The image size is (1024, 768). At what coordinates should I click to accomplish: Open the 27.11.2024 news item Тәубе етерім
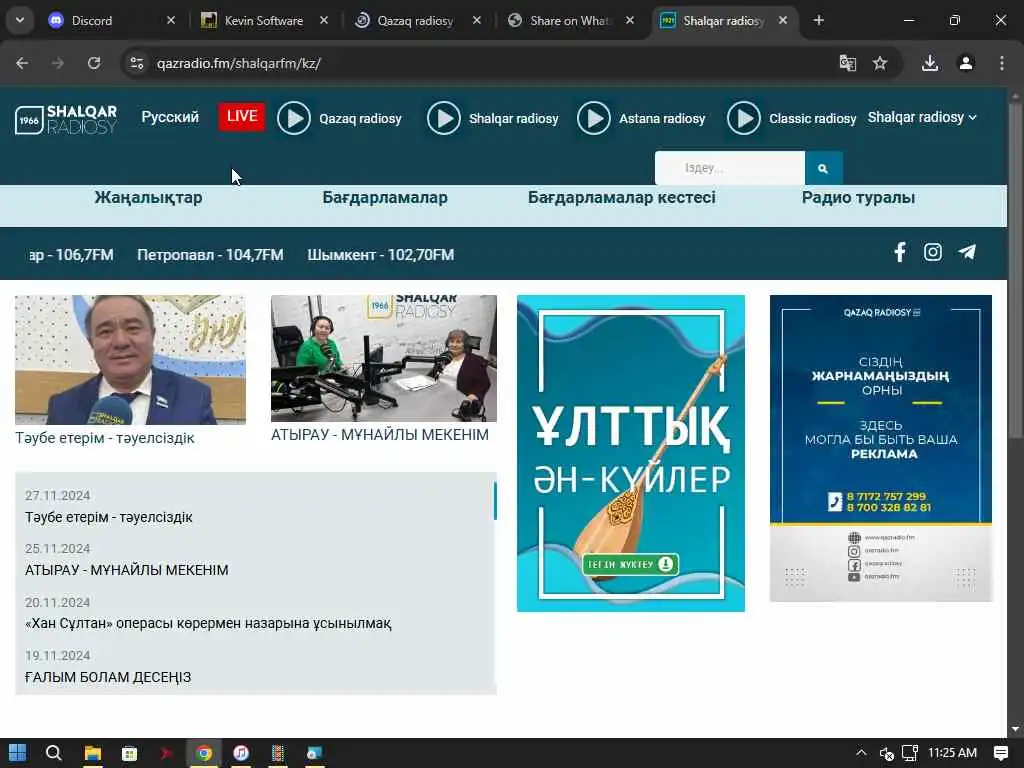coord(108,517)
